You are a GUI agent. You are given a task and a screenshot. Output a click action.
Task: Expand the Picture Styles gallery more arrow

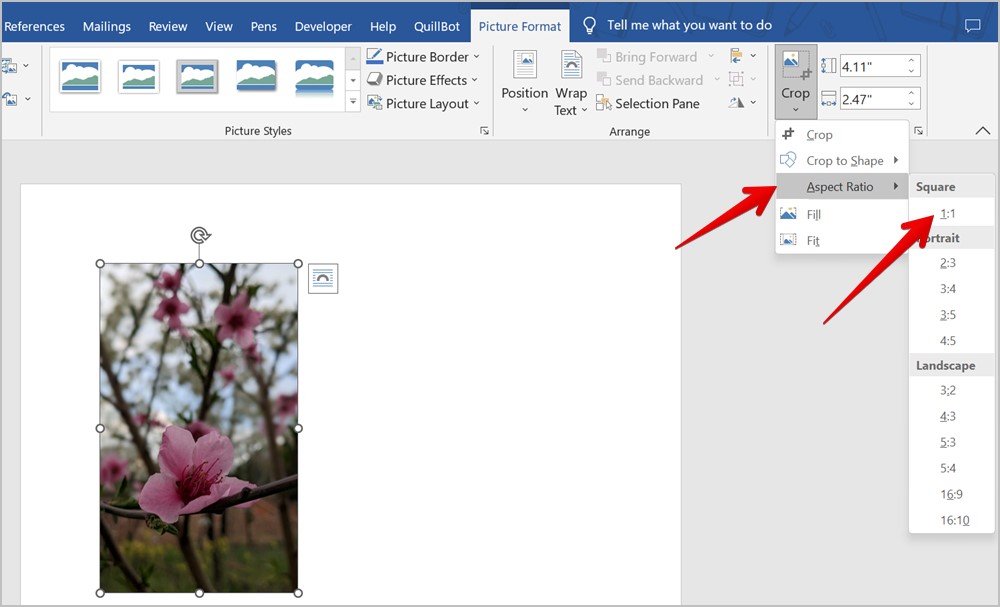(x=353, y=102)
